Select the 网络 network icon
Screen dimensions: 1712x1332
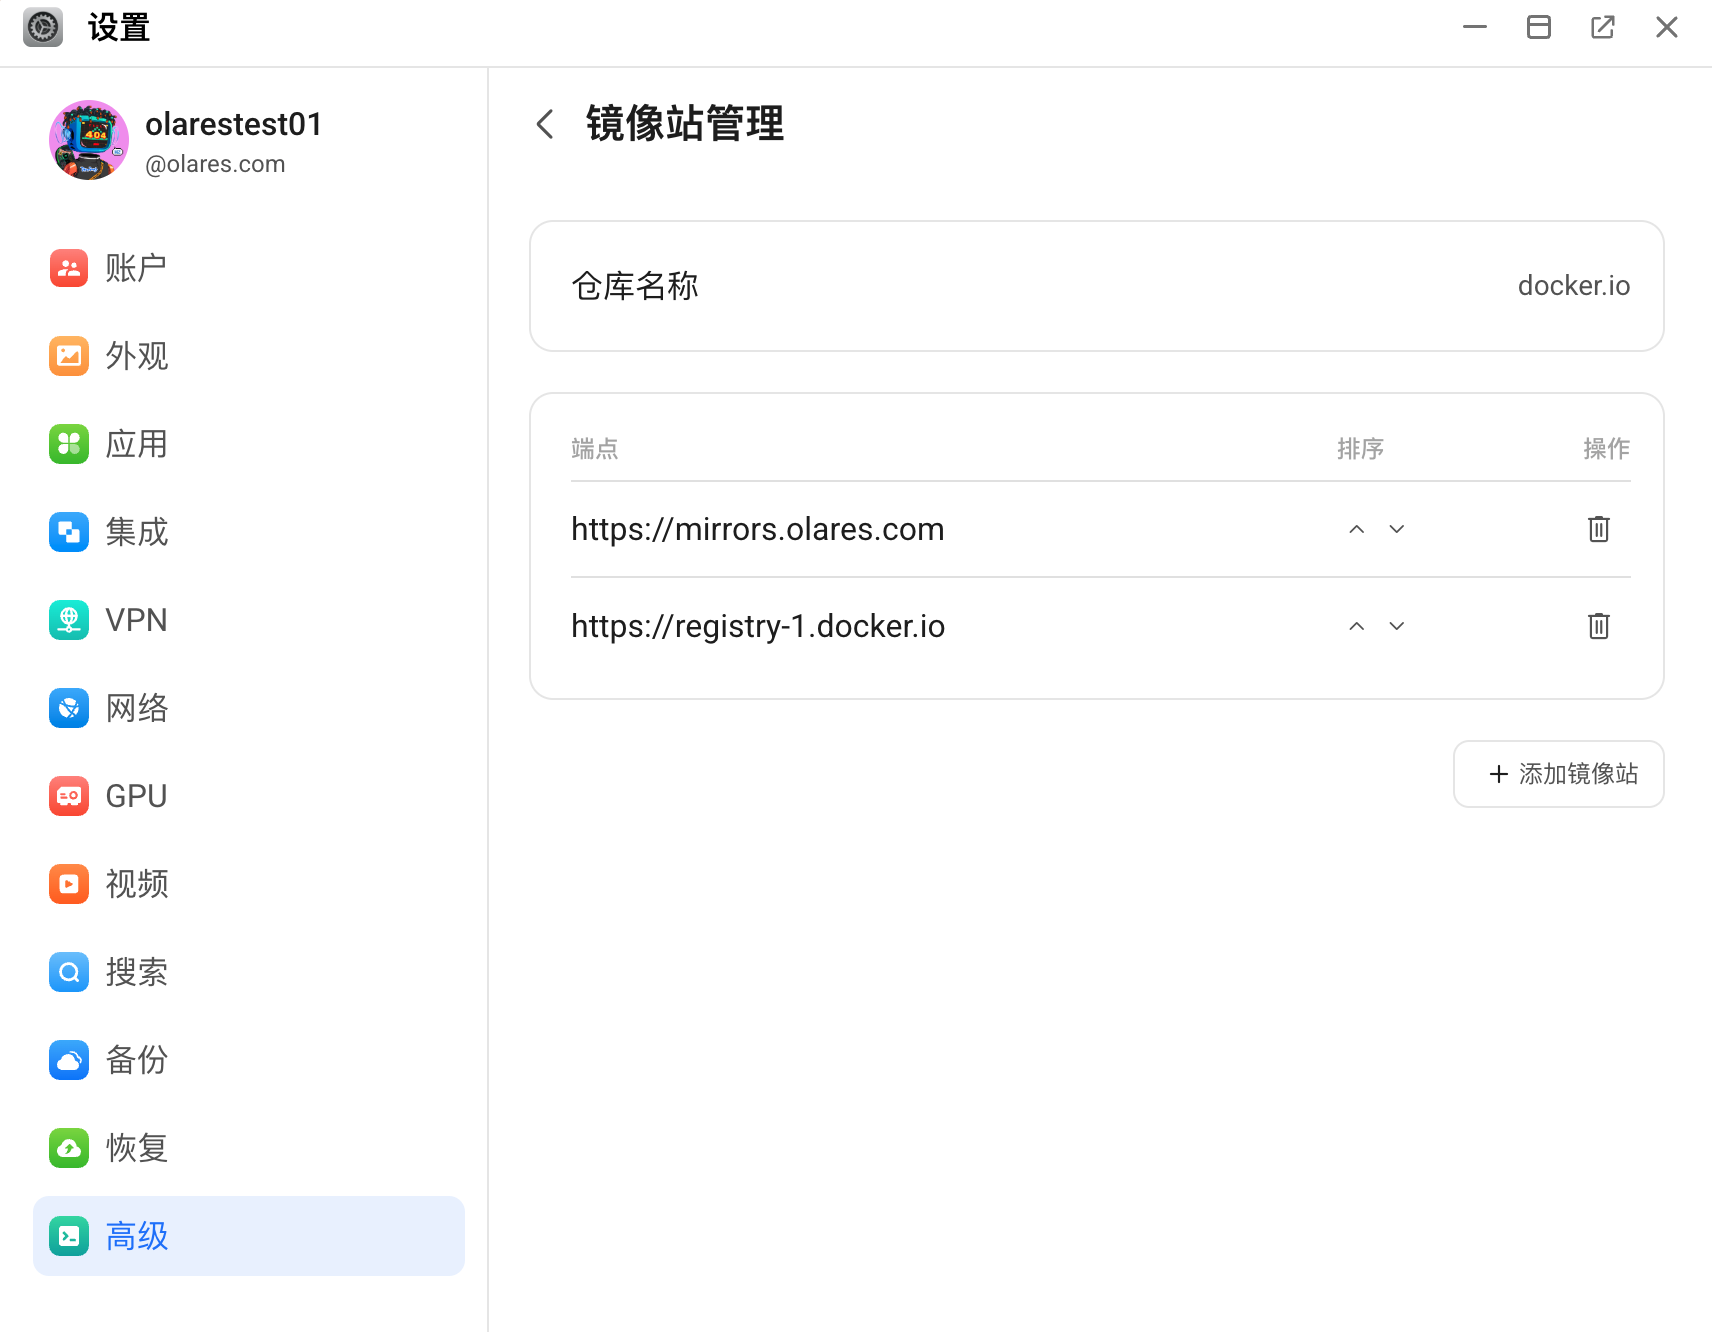click(x=68, y=707)
